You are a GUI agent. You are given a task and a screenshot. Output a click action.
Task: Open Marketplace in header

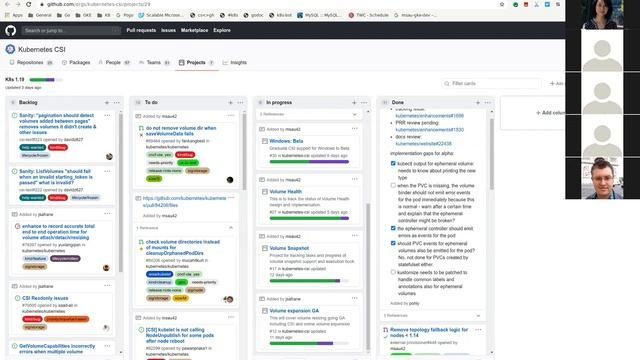coord(195,30)
